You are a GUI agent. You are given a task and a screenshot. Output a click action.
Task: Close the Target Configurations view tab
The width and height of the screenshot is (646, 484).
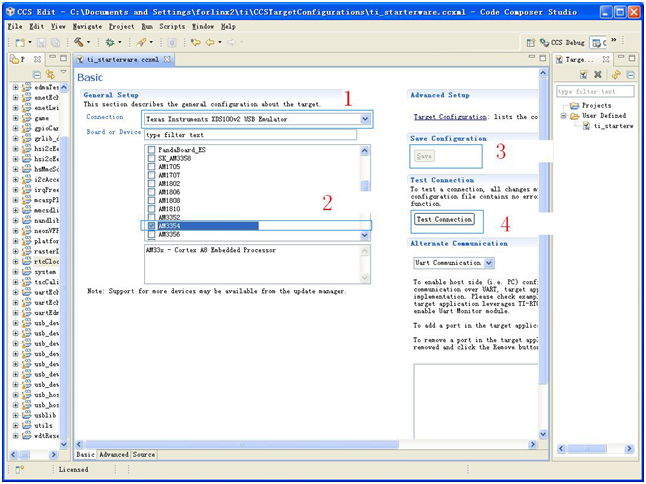point(606,59)
